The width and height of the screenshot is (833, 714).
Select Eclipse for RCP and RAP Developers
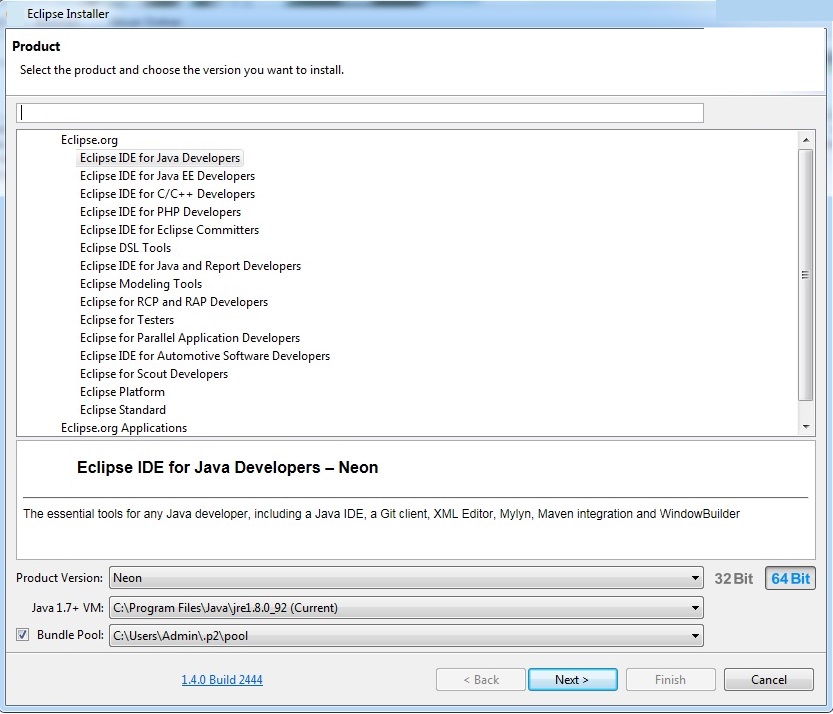pyautogui.click(x=174, y=302)
